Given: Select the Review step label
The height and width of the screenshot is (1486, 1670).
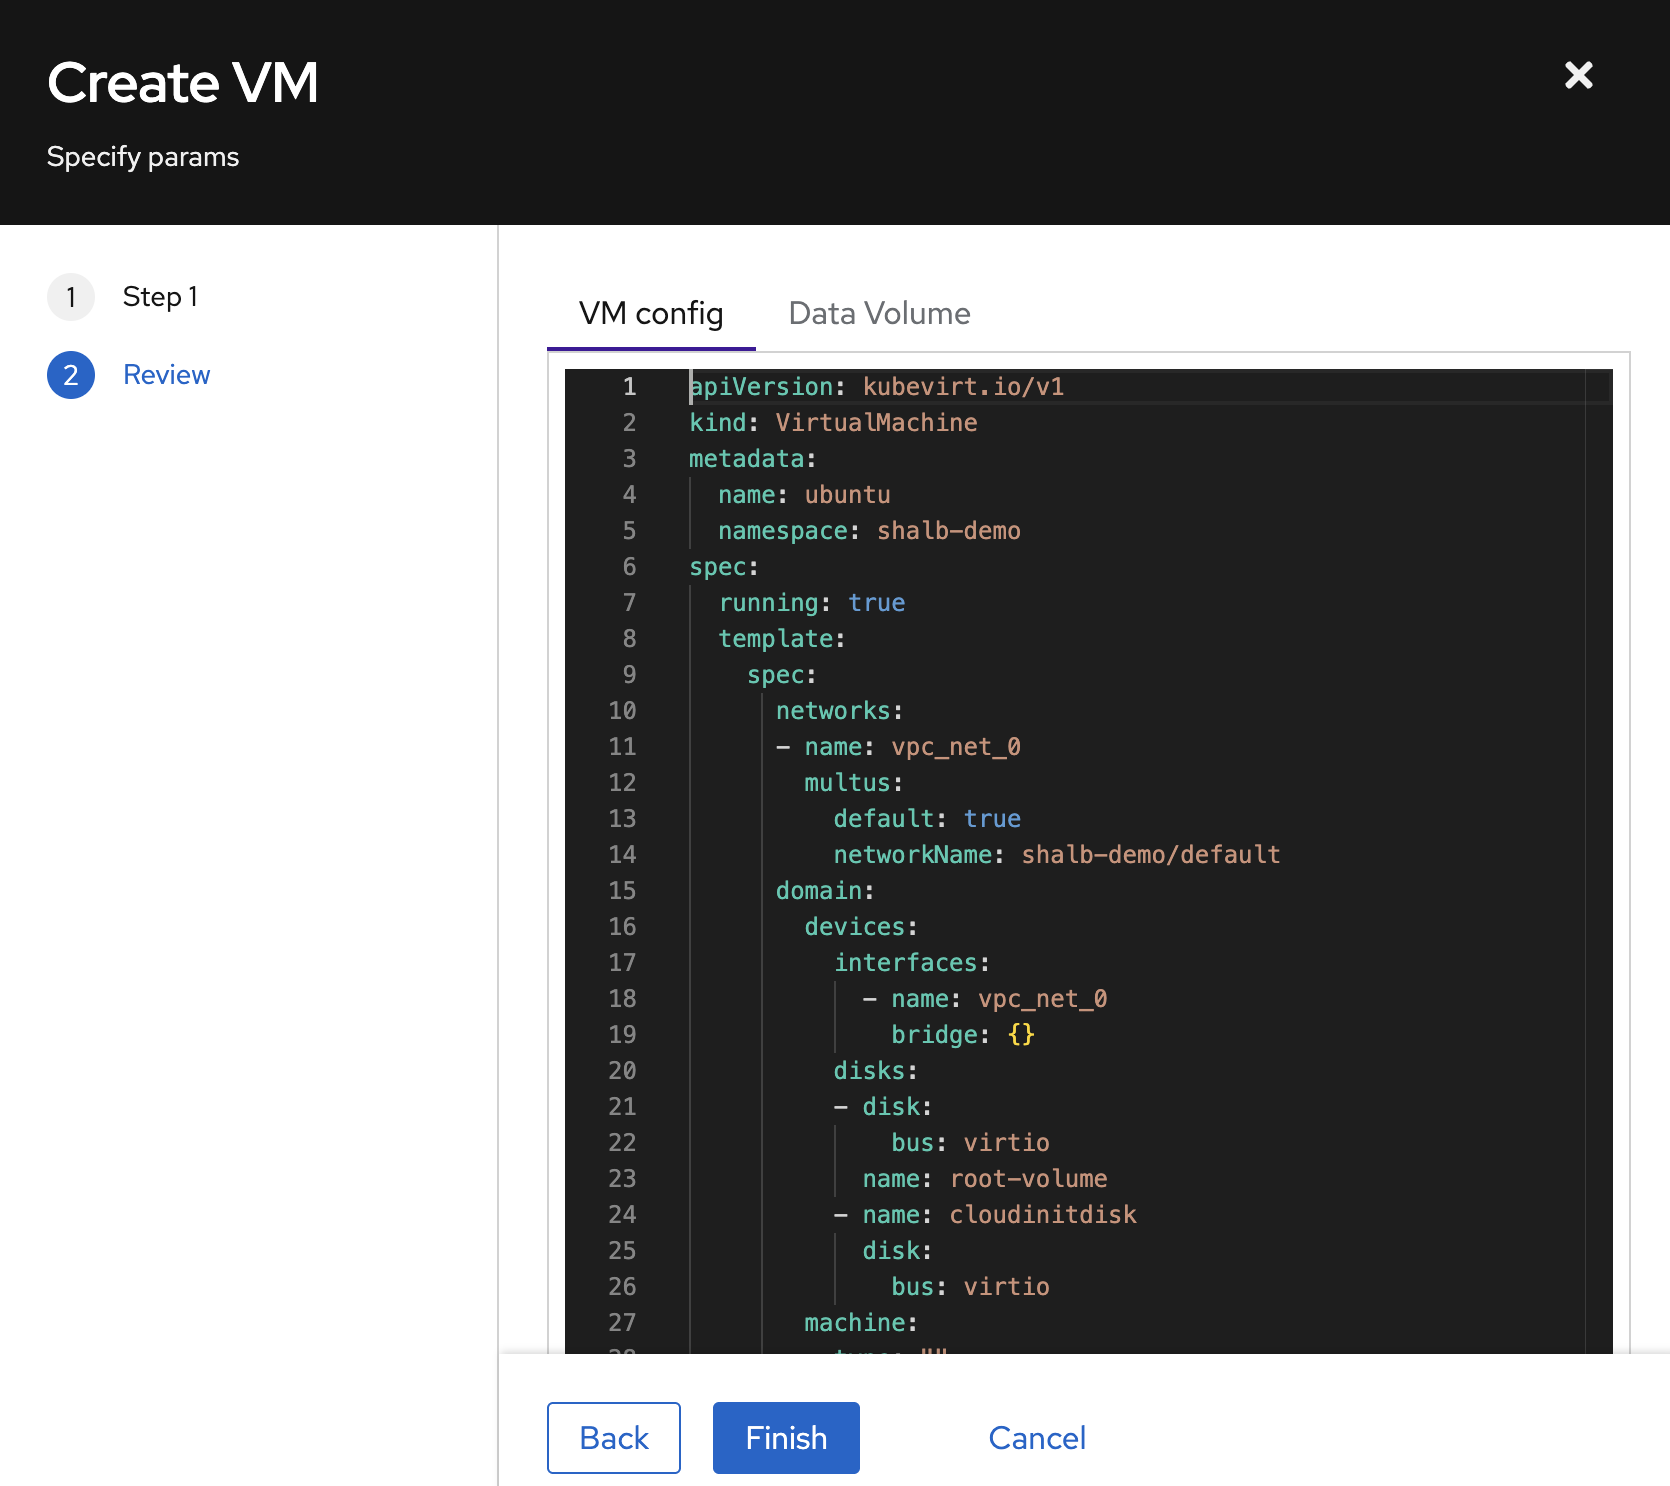Looking at the screenshot, I should pos(166,375).
